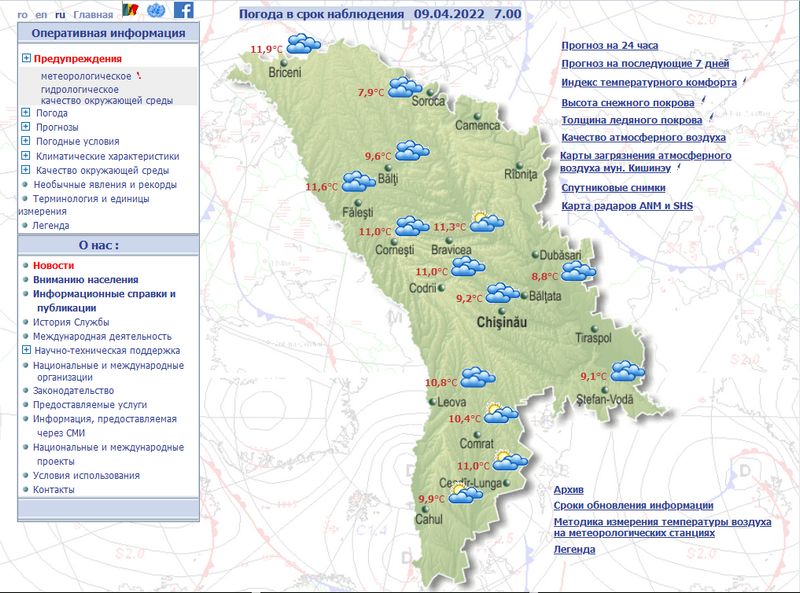The image size is (800, 593).
Task: Expand Климатические характеристики section
Action: tap(26, 155)
